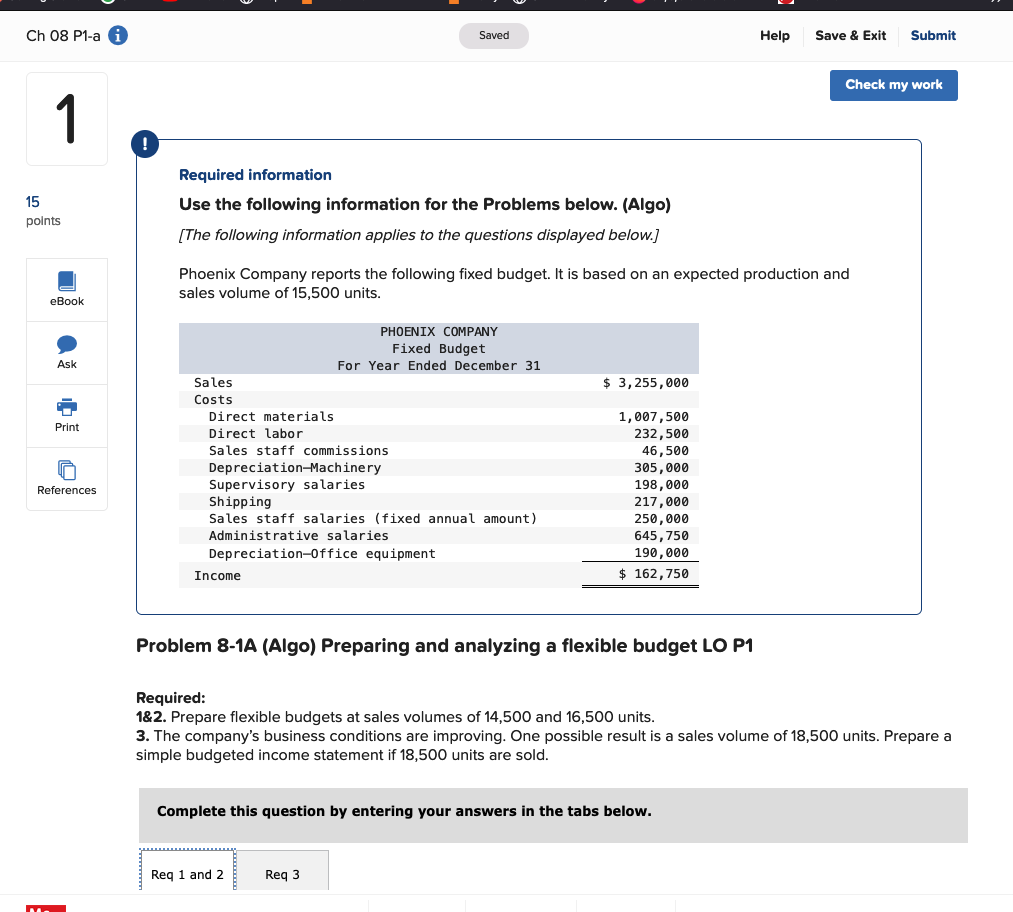Click Check my work button
The height and width of the screenshot is (912, 1013).
pyautogui.click(x=893, y=85)
